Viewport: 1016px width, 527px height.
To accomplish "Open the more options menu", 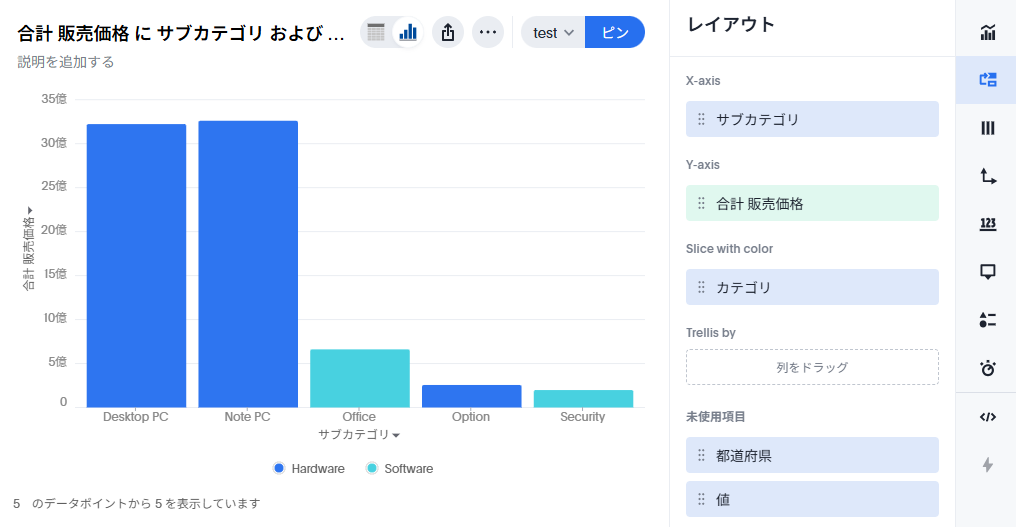I will [488, 32].
